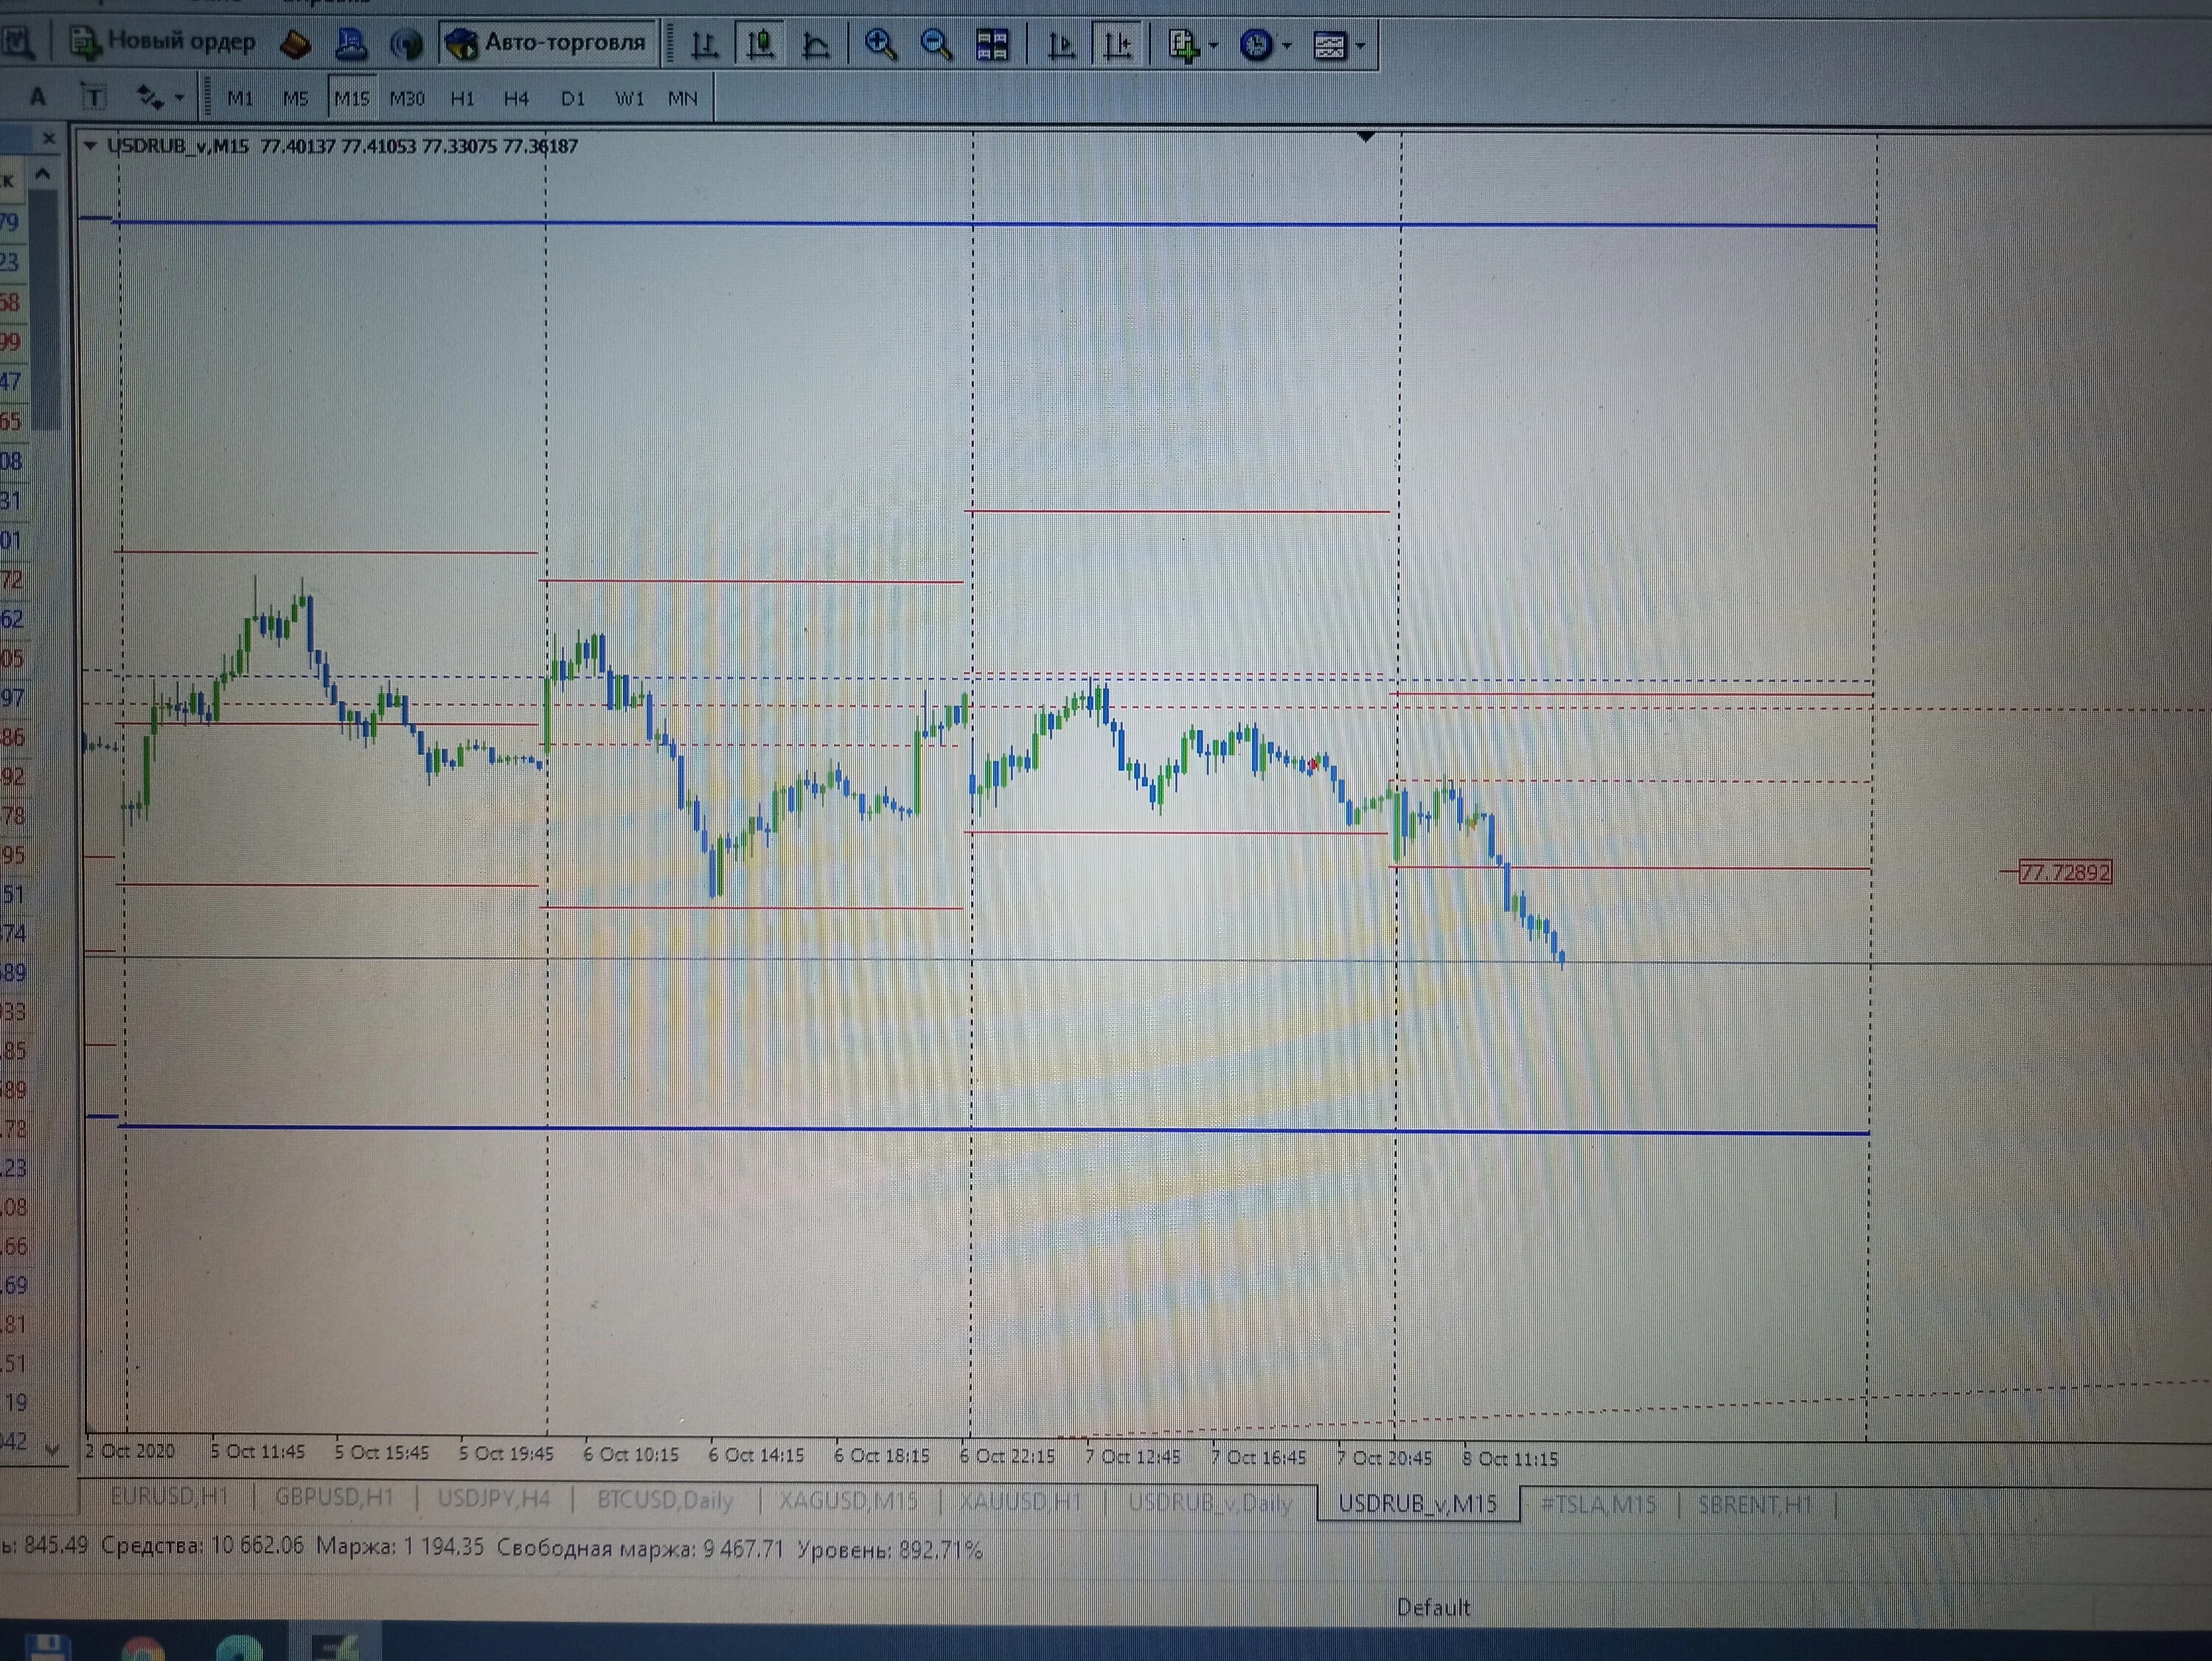This screenshot has height=1661, width=2212.
Task: Select the text label T tool
Action: (93, 97)
